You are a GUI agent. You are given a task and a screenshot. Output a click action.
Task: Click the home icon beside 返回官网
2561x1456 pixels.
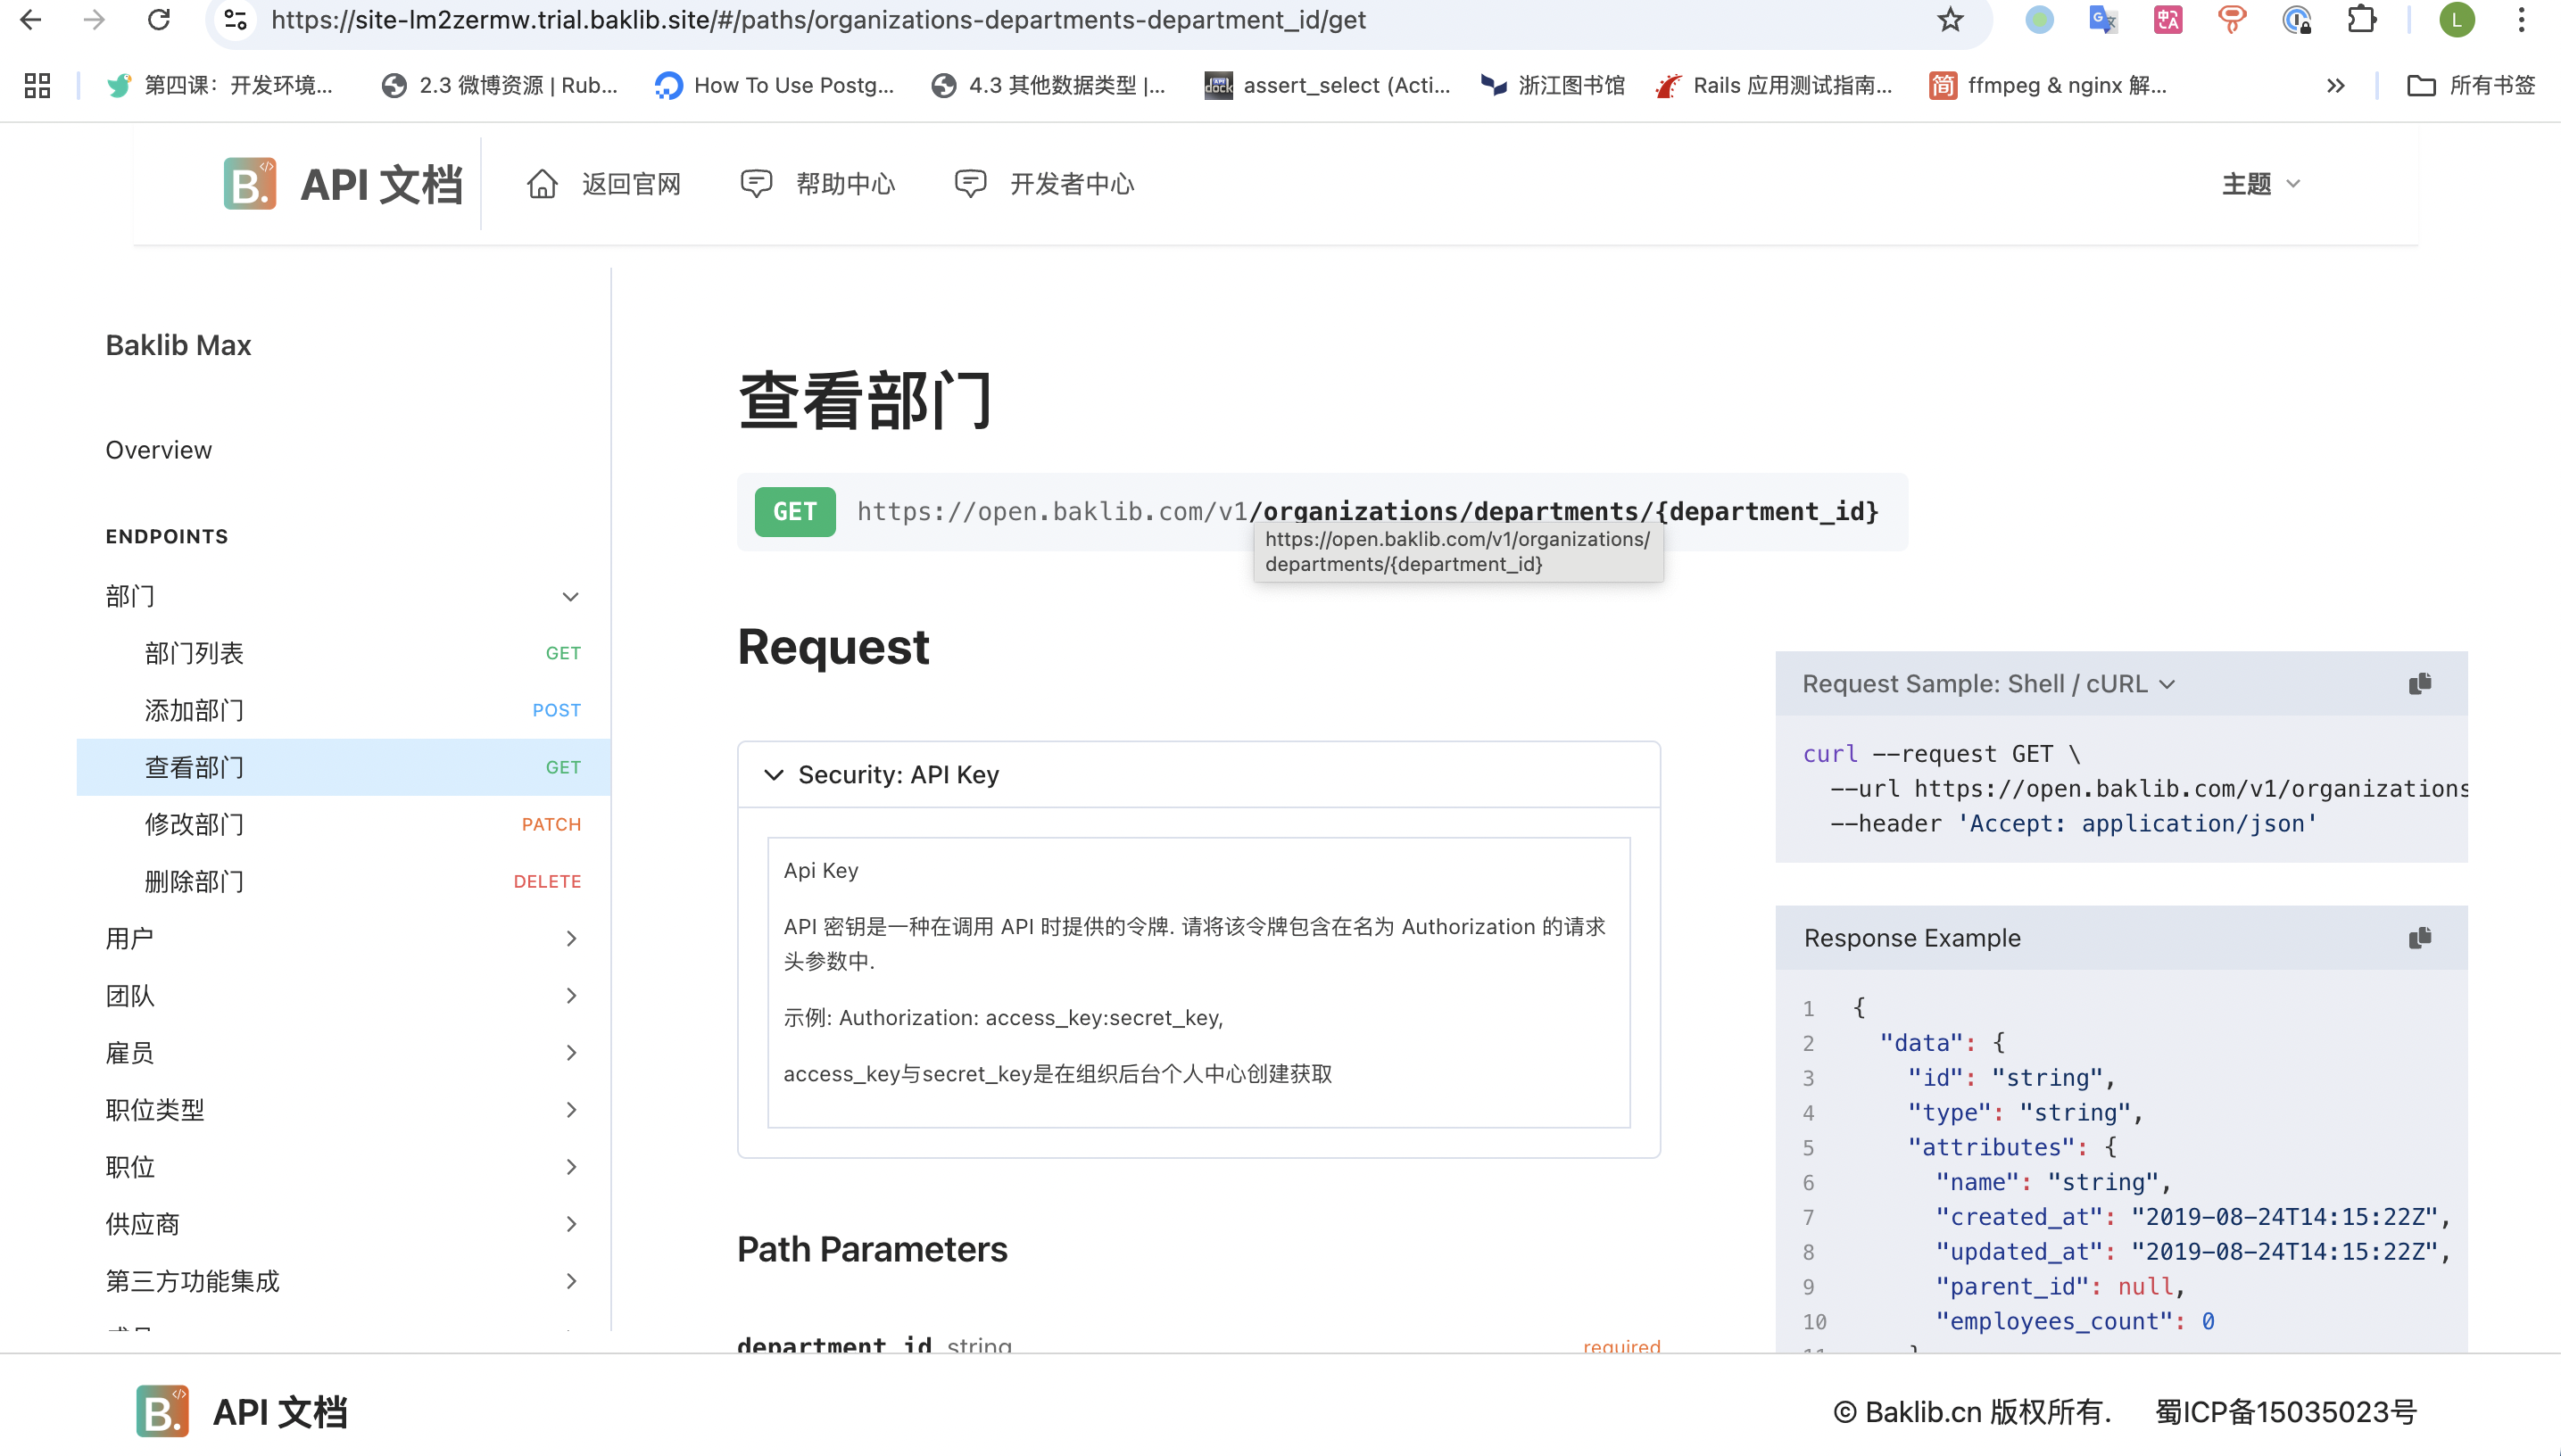point(542,183)
